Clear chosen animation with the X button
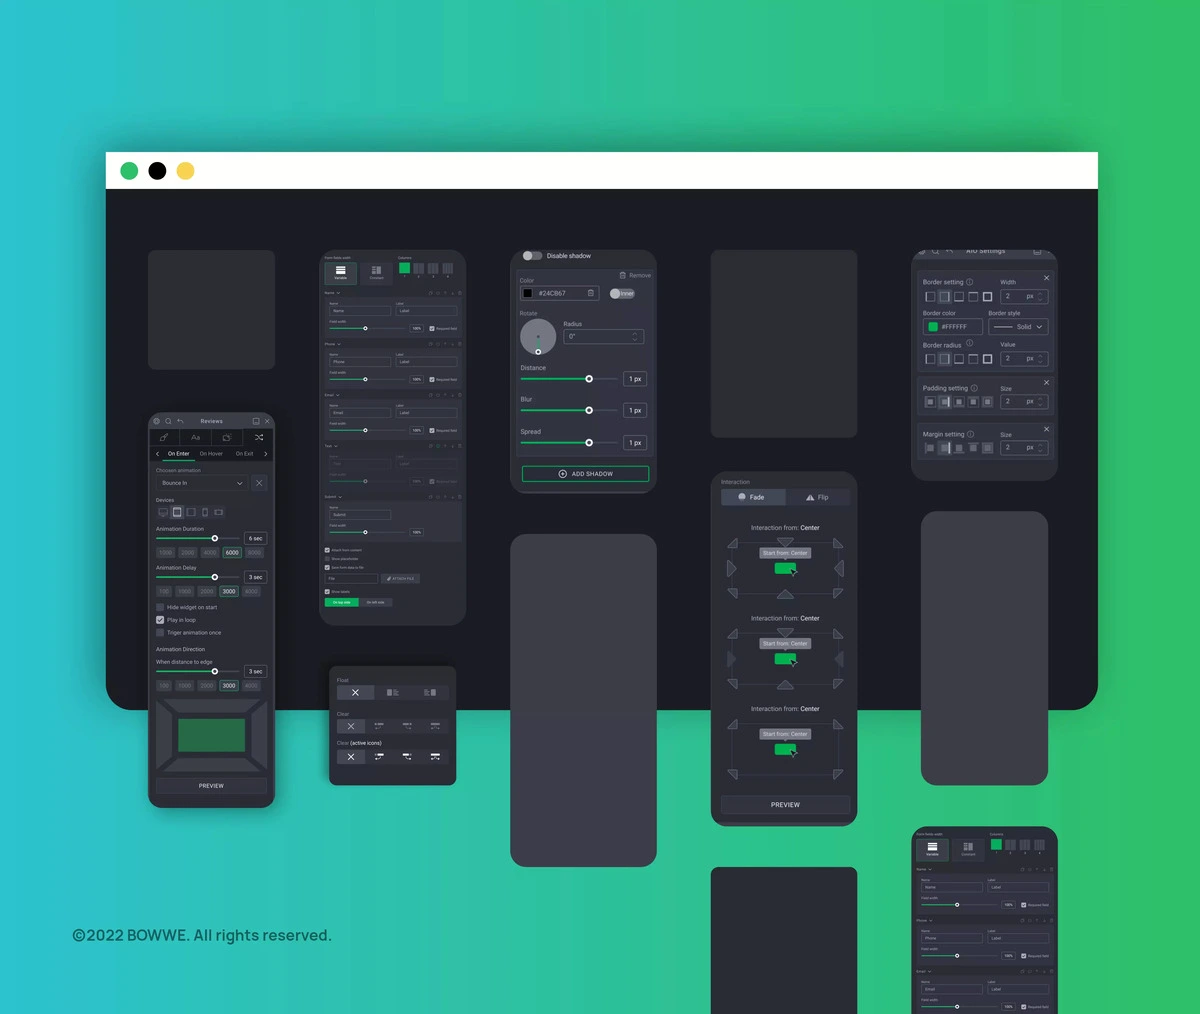1200x1014 pixels. click(x=259, y=483)
